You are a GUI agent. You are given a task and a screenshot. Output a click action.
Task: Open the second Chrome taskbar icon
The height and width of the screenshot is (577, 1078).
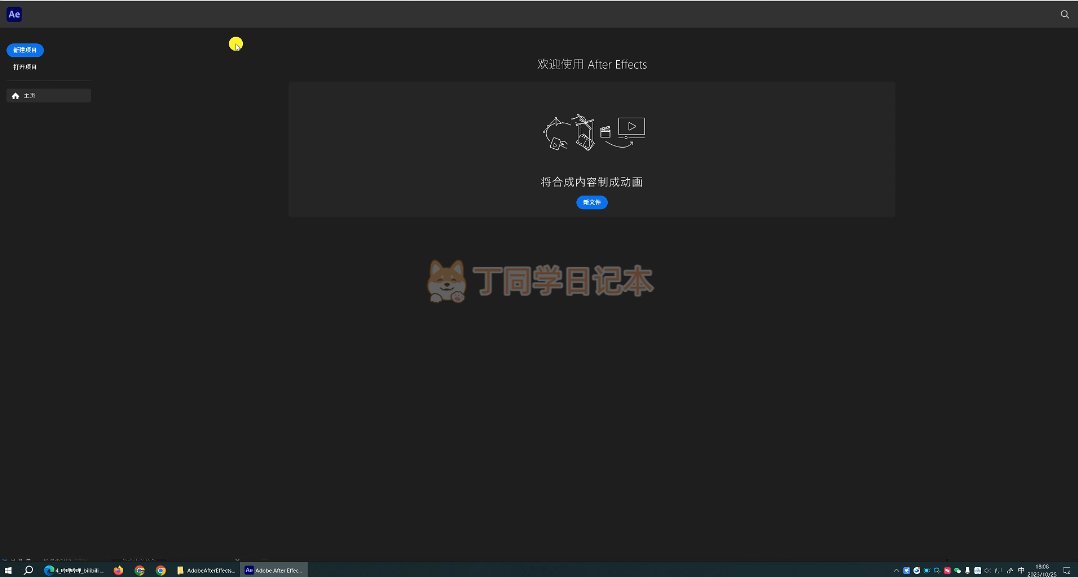(x=161, y=570)
